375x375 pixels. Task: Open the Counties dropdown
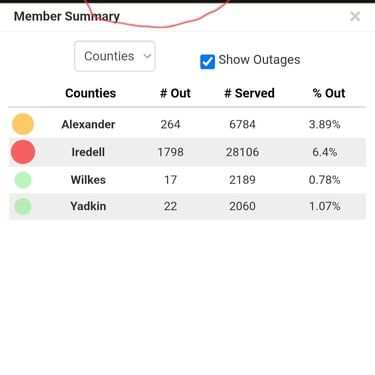[x=115, y=56]
